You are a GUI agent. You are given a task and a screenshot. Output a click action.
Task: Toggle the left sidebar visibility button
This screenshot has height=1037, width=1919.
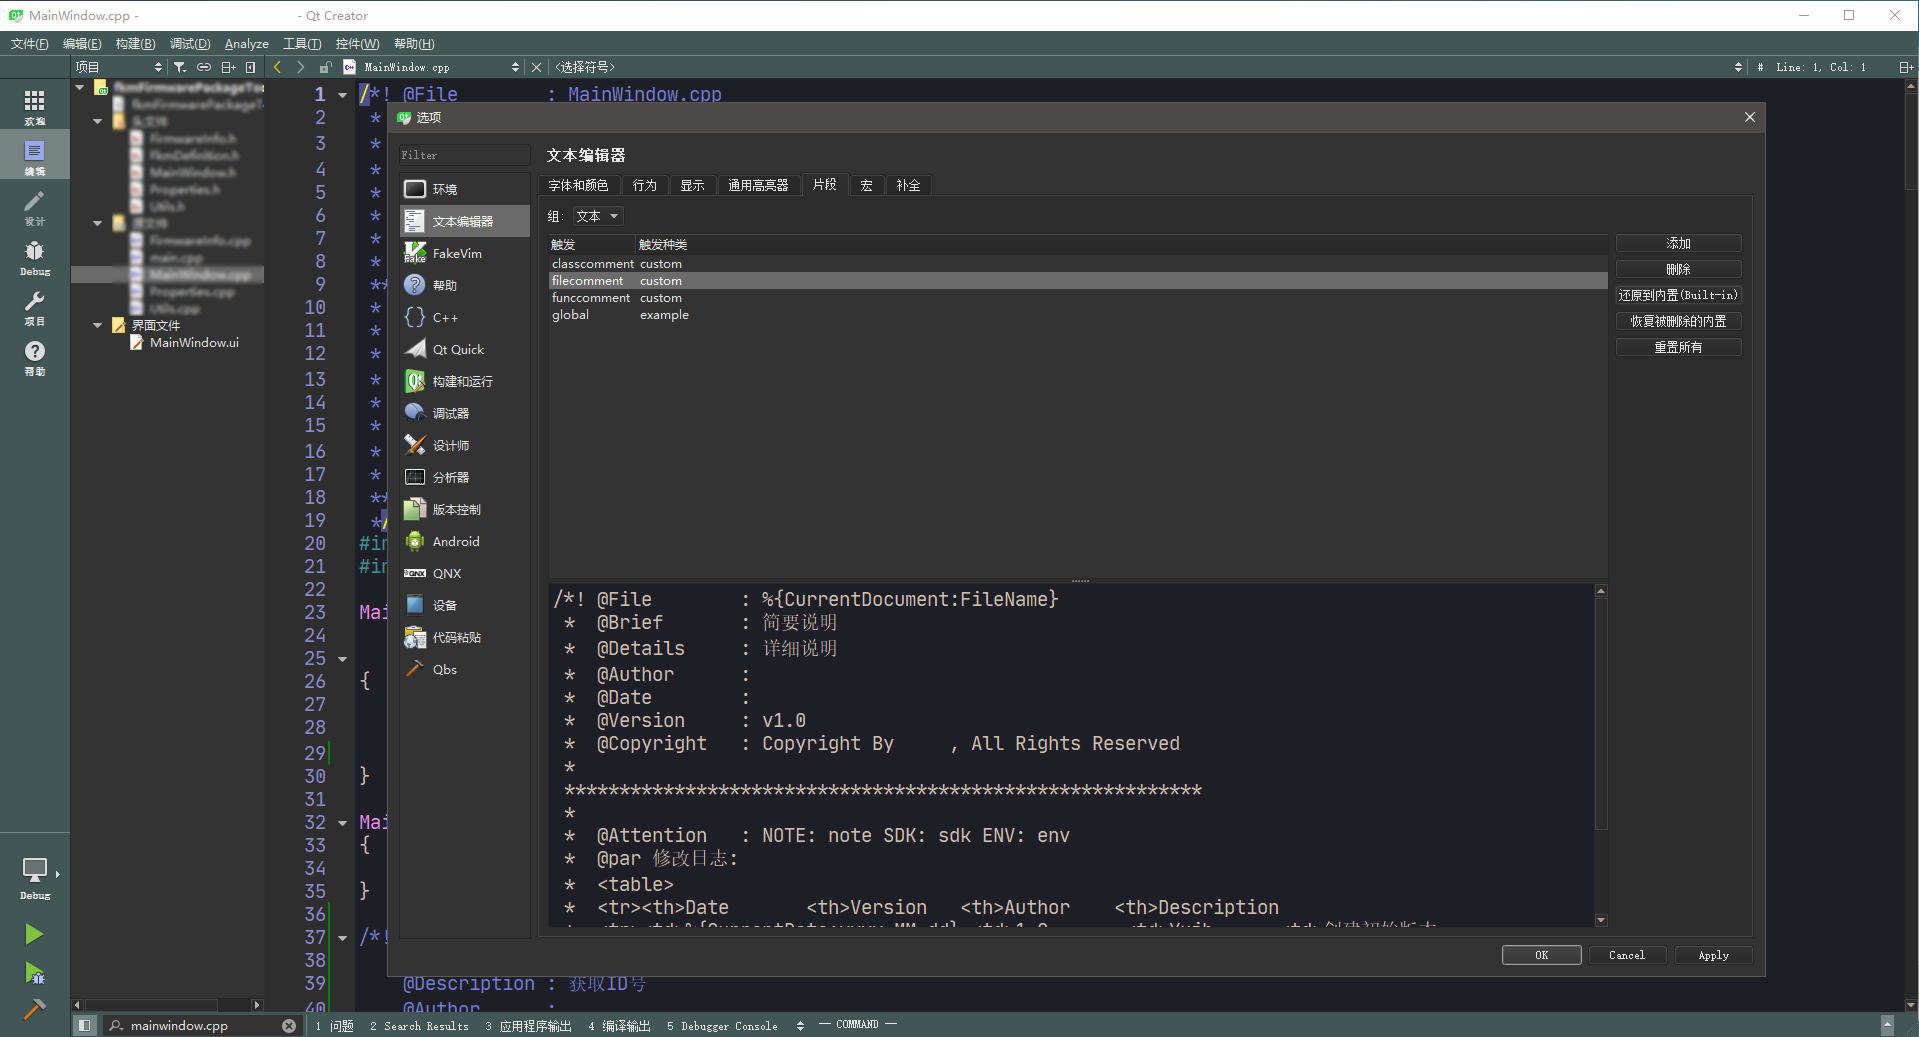click(x=85, y=1025)
